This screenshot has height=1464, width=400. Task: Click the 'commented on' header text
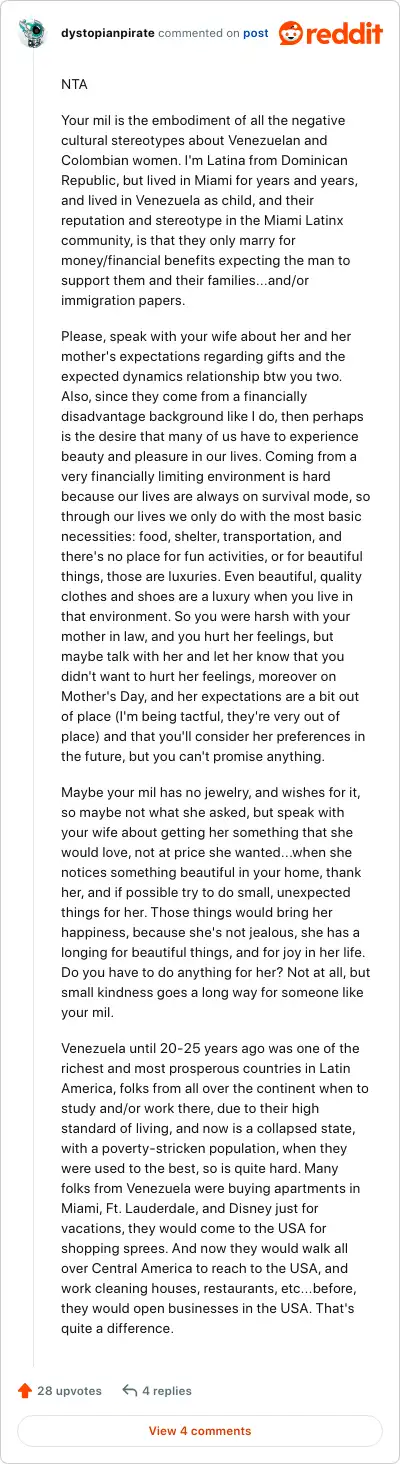pos(199,33)
